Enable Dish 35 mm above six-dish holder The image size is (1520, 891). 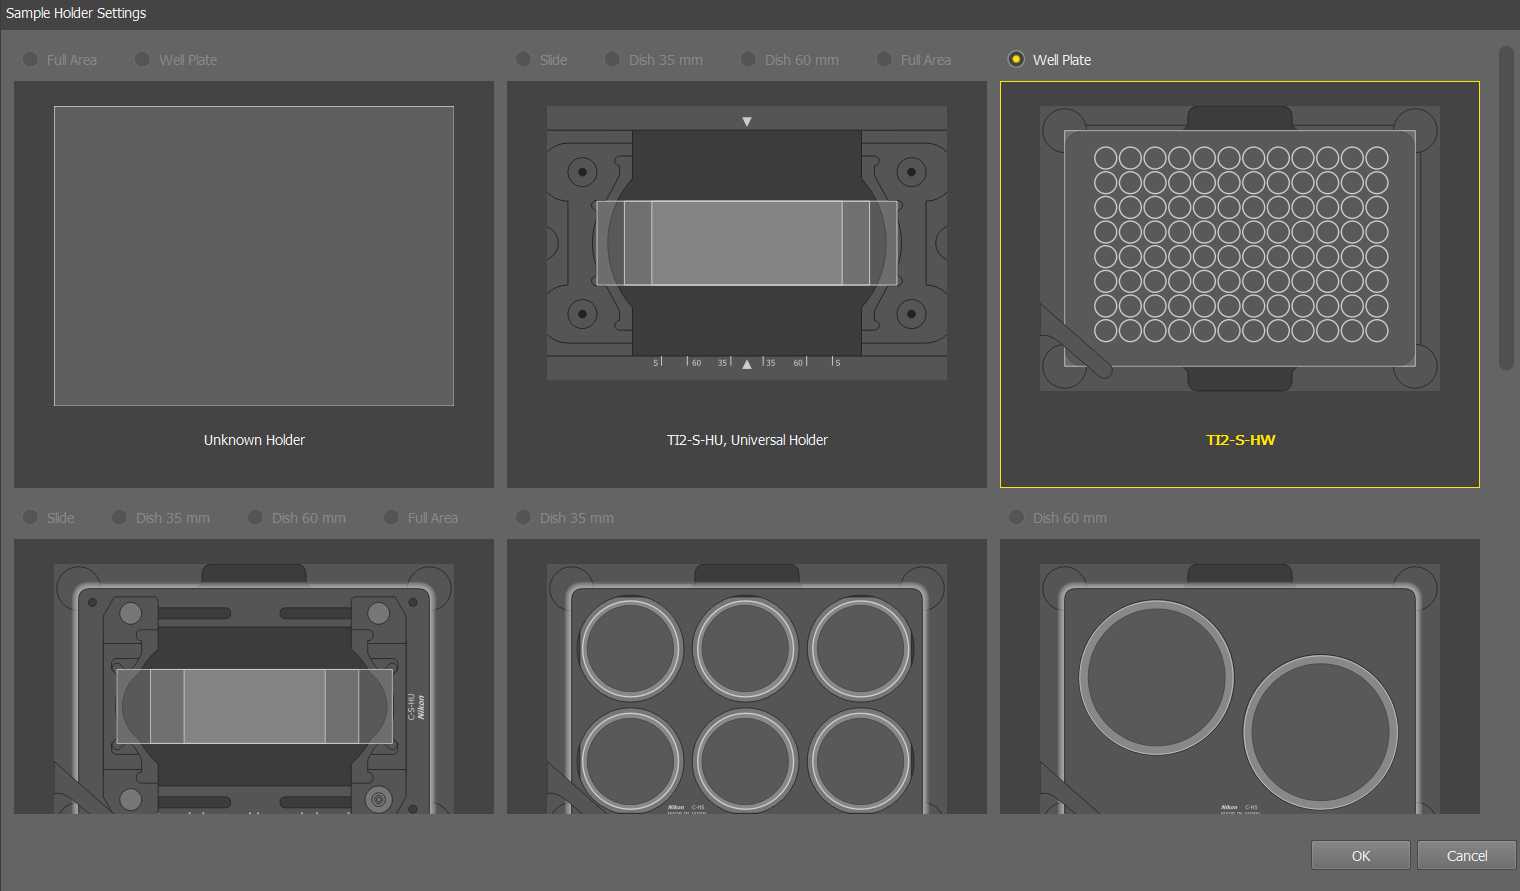[524, 518]
